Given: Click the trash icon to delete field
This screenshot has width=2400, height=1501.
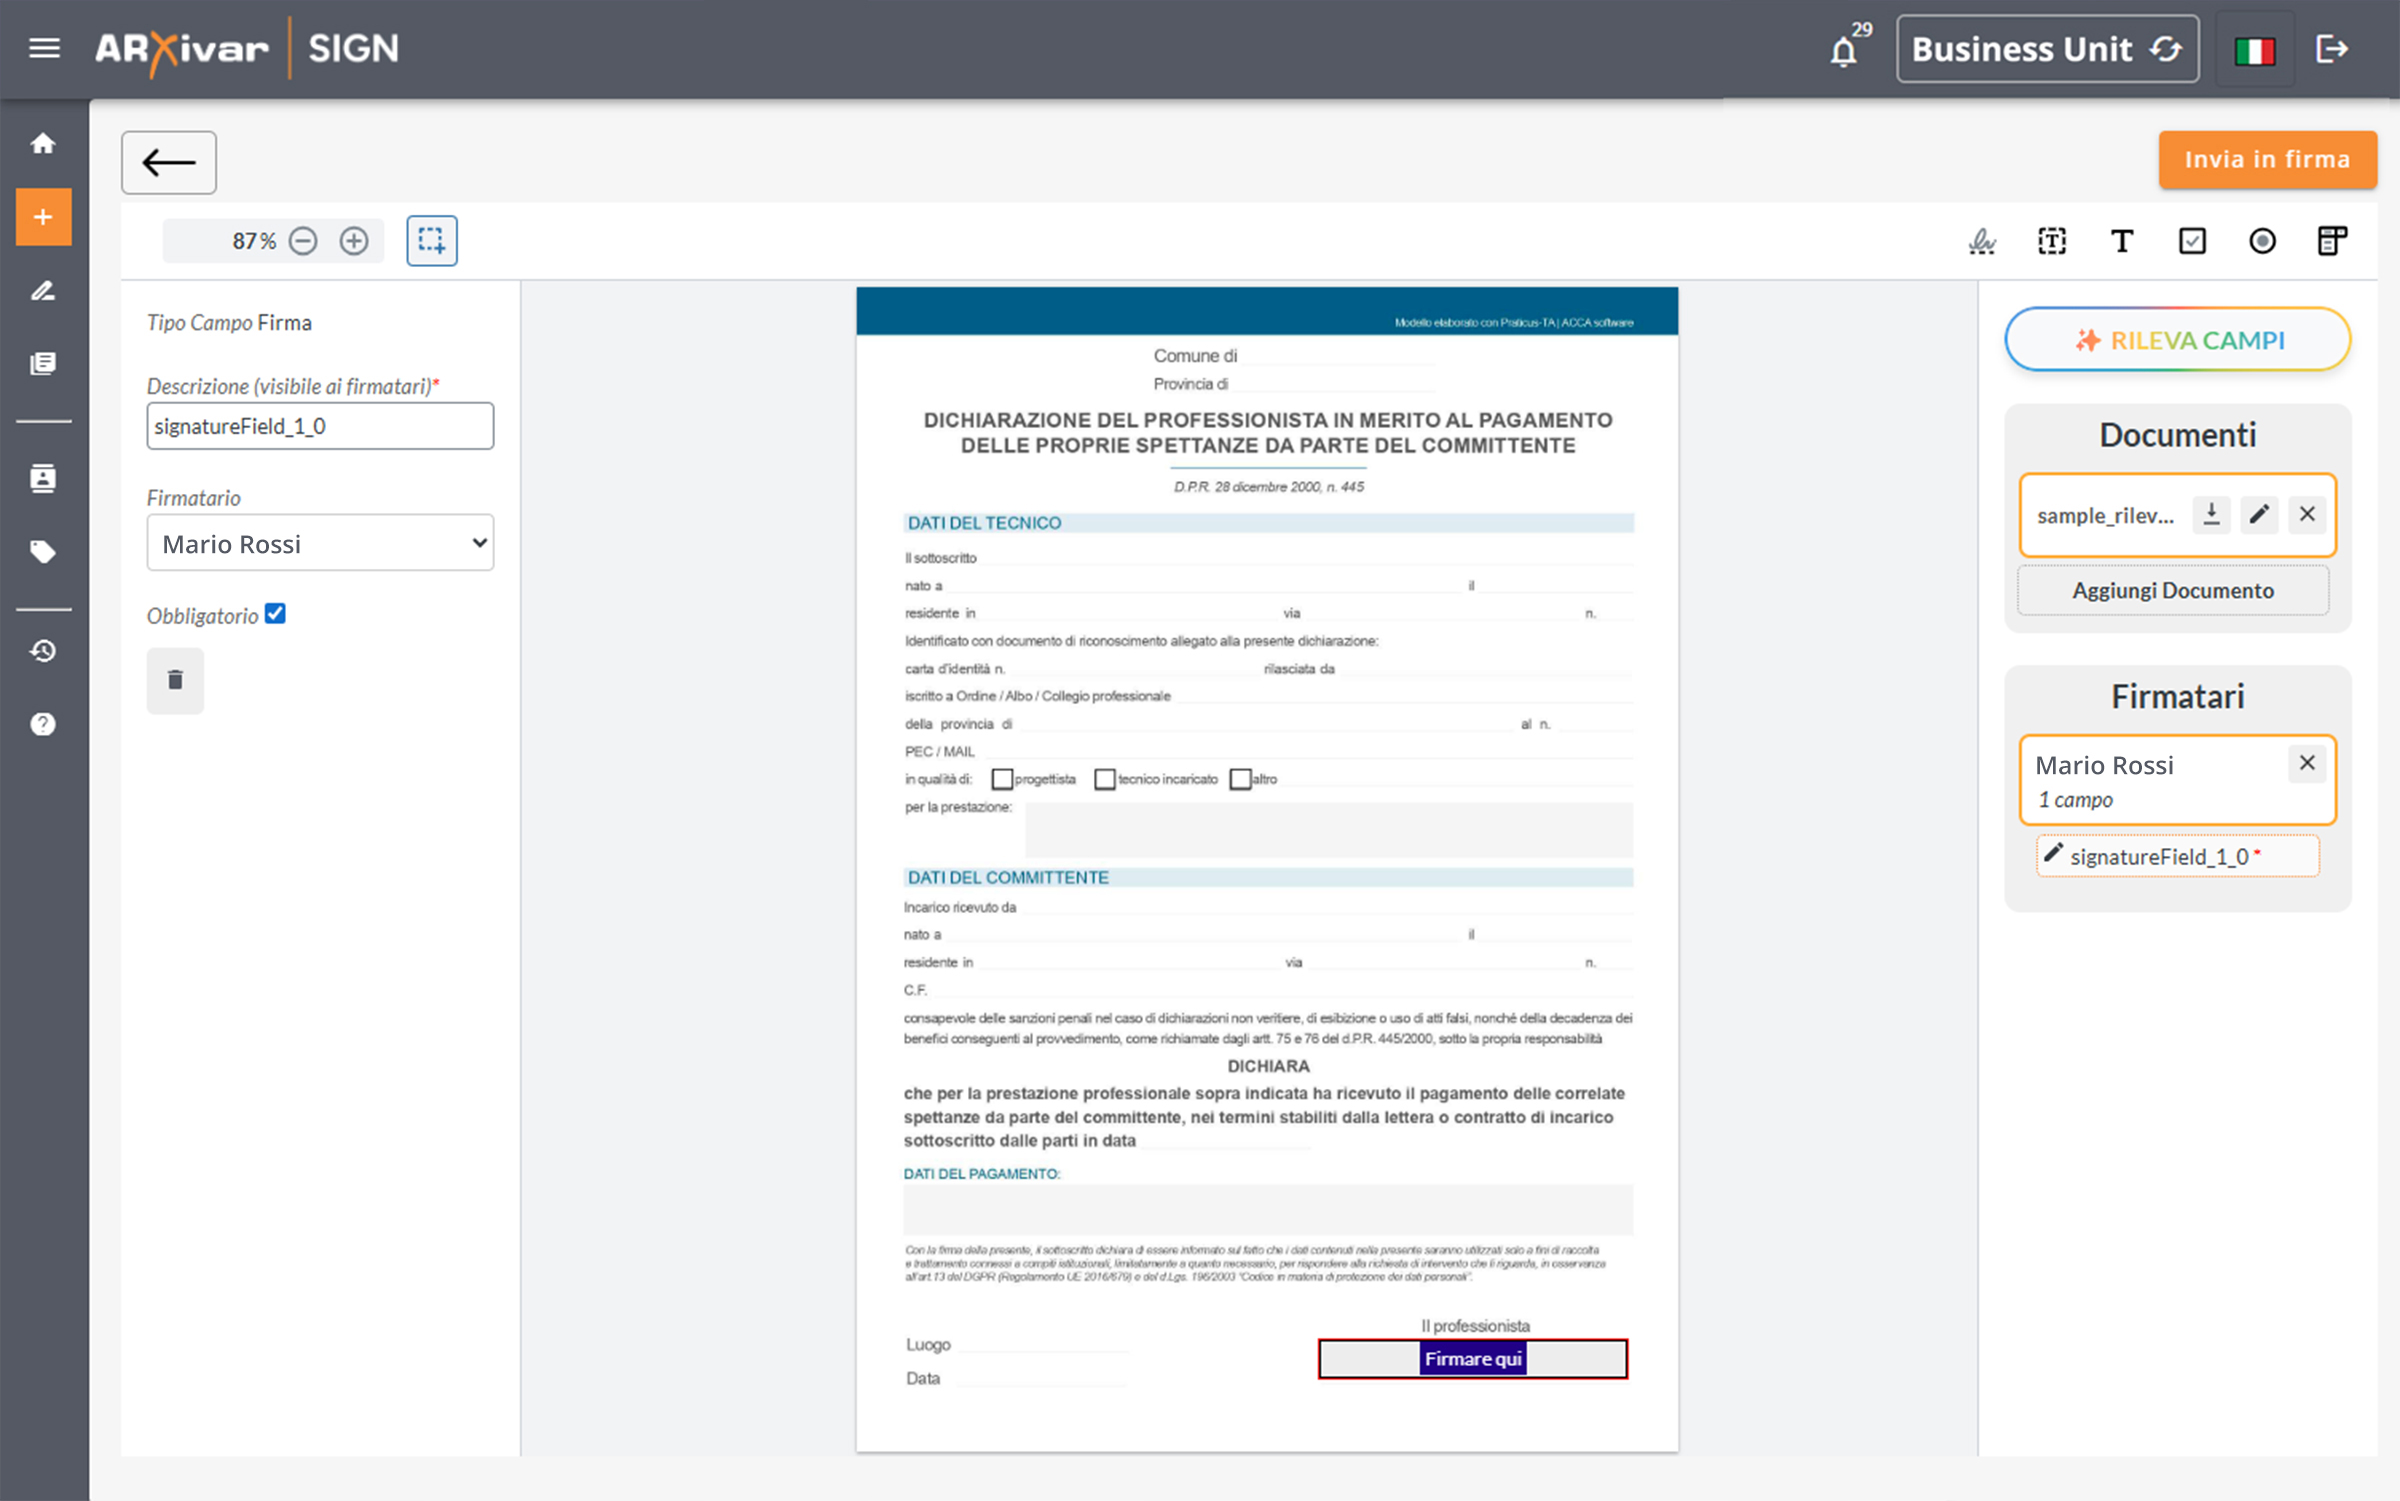Looking at the screenshot, I should pos(175,680).
